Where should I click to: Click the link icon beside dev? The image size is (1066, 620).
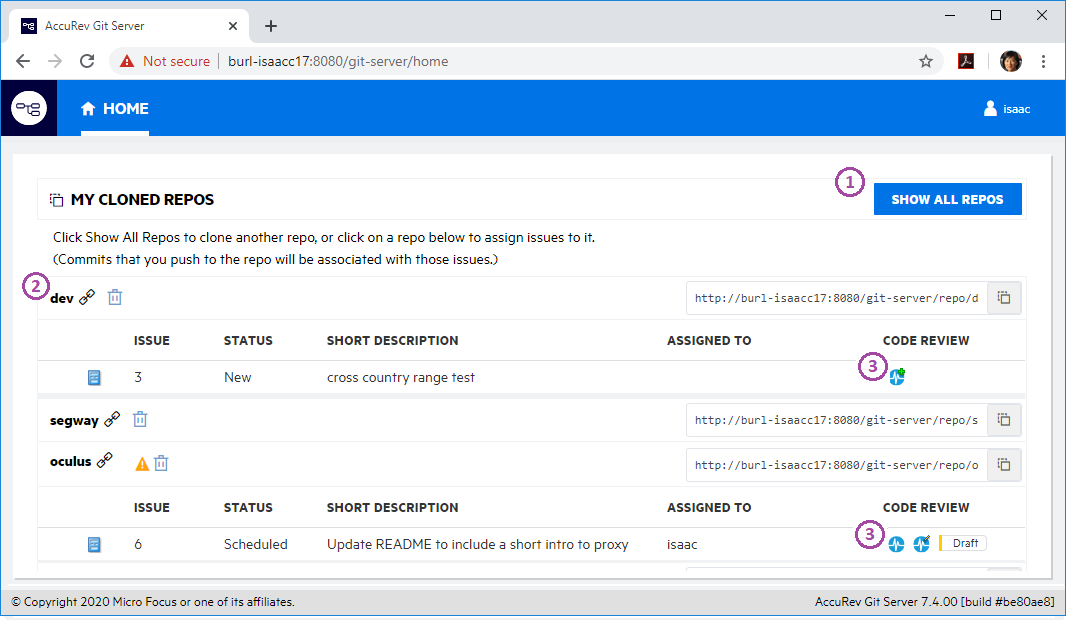87,297
